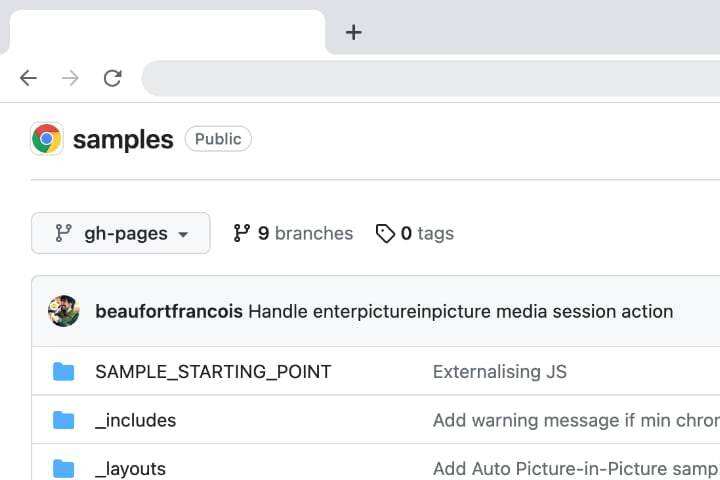The height and width of the screenshot is (480, 720).
Task: Click the browser back arrow
Action: (28, 78)
